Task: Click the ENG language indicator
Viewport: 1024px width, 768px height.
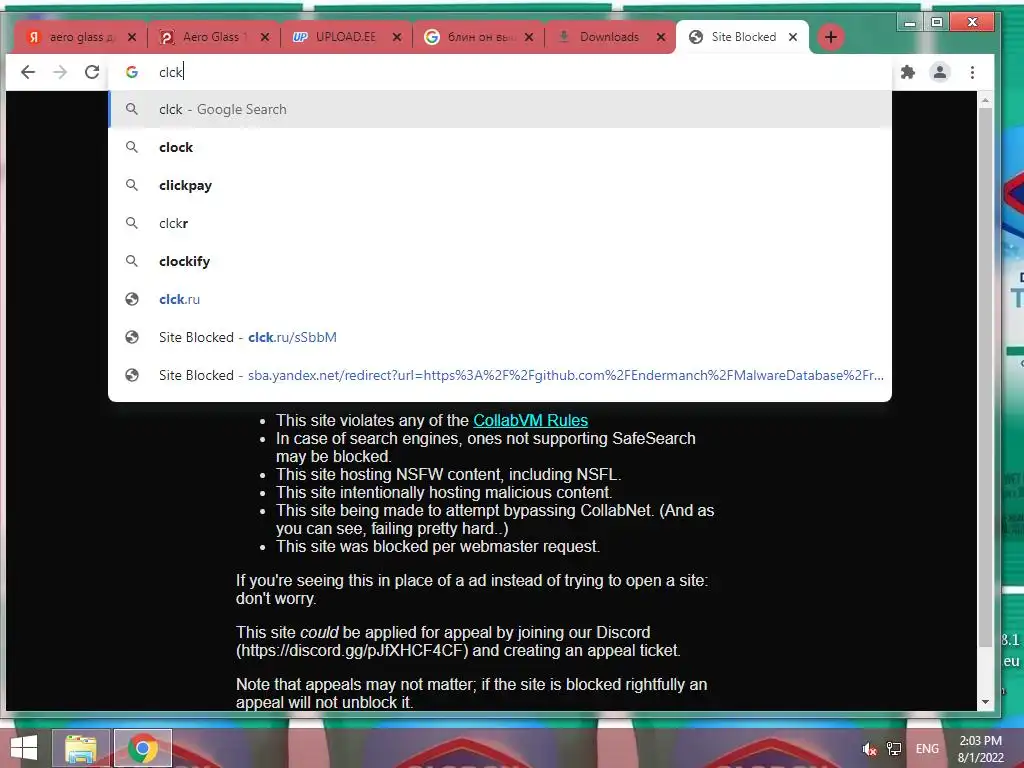Action: click(x=927, y=749)
